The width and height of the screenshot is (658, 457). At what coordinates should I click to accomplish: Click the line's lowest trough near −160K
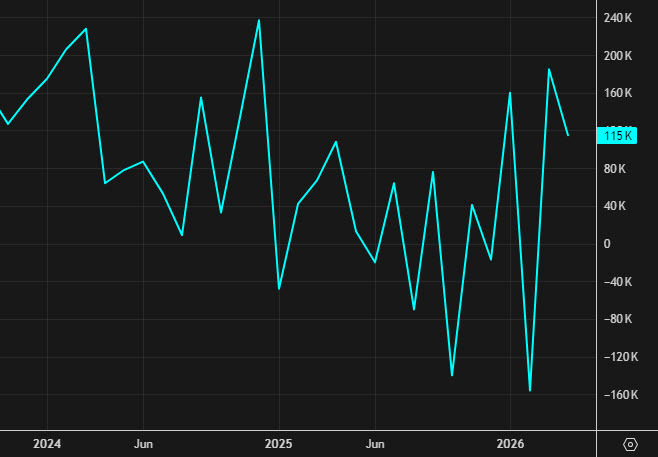pyautogui.click(x=530, y=391)
